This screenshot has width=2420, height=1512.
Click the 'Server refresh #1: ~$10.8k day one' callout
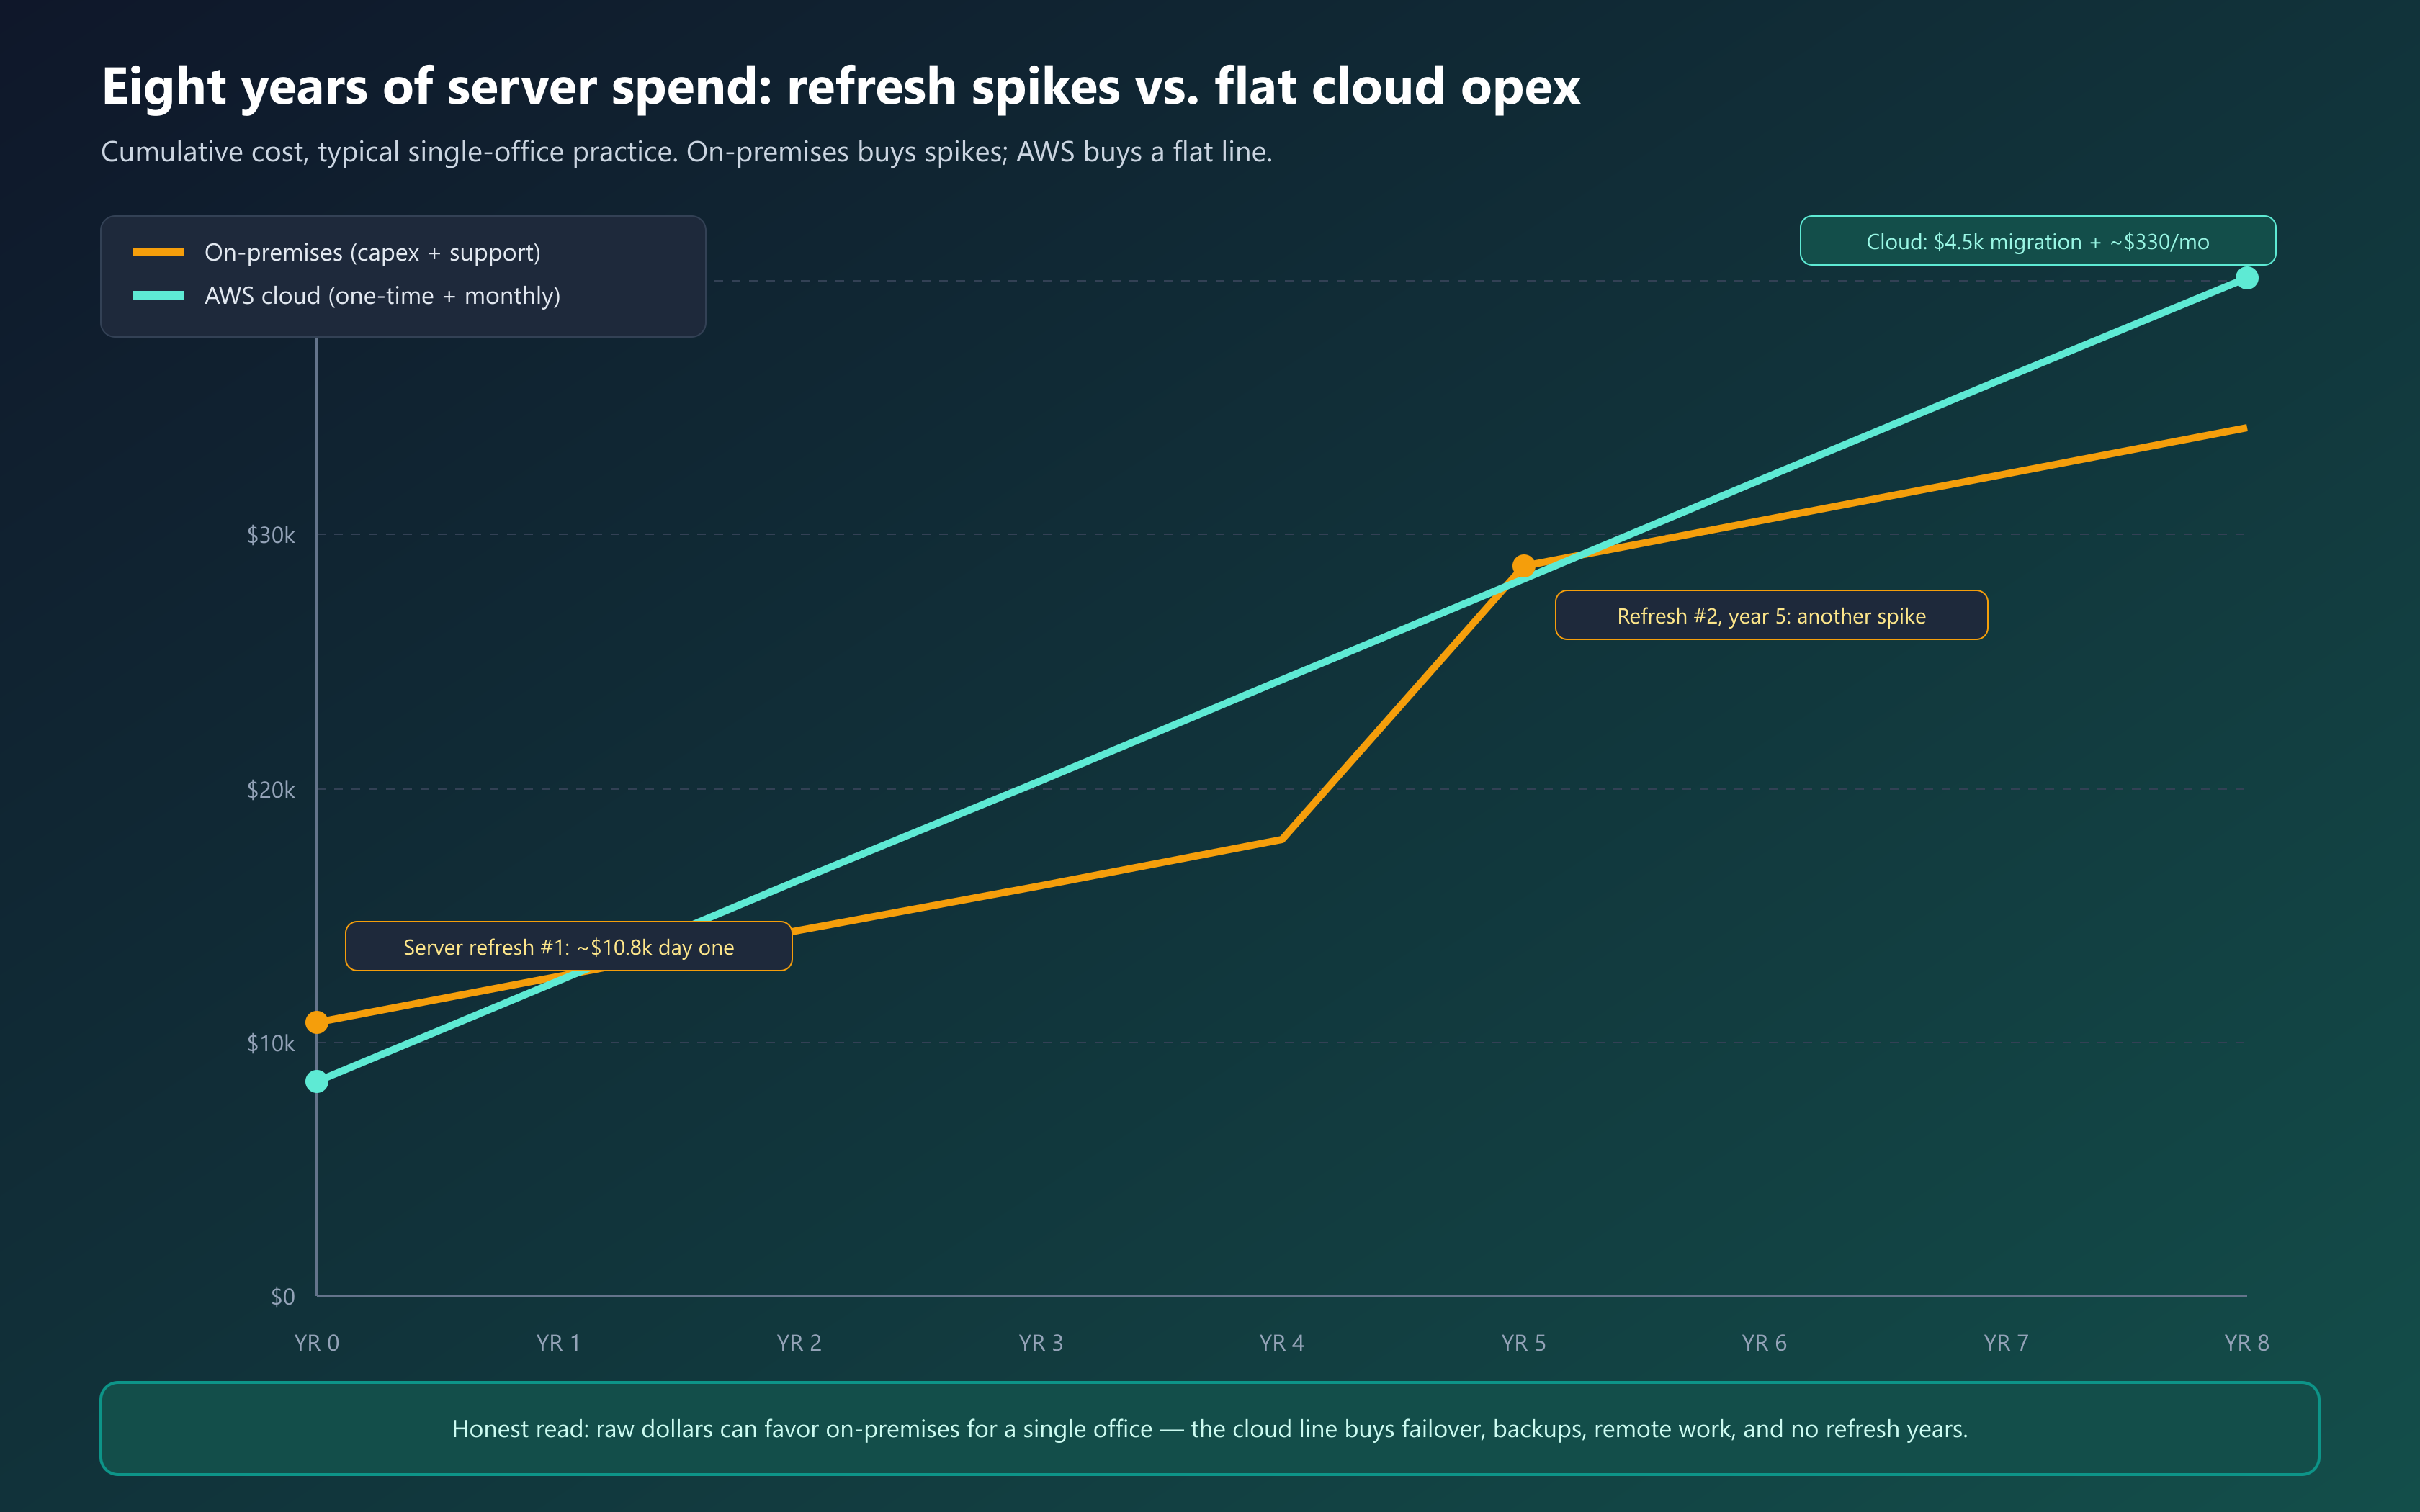coord(568,946)
